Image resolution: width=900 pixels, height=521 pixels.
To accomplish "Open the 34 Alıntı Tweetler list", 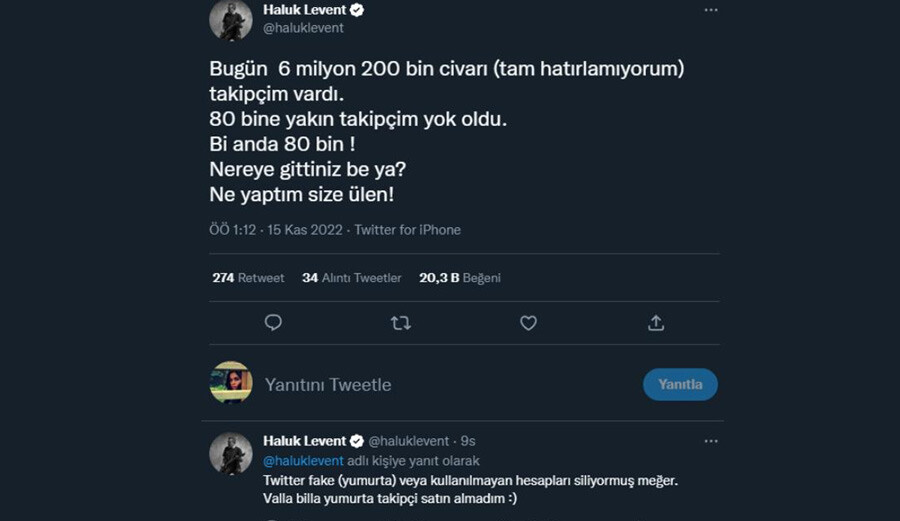I will [x=352, y=278].
